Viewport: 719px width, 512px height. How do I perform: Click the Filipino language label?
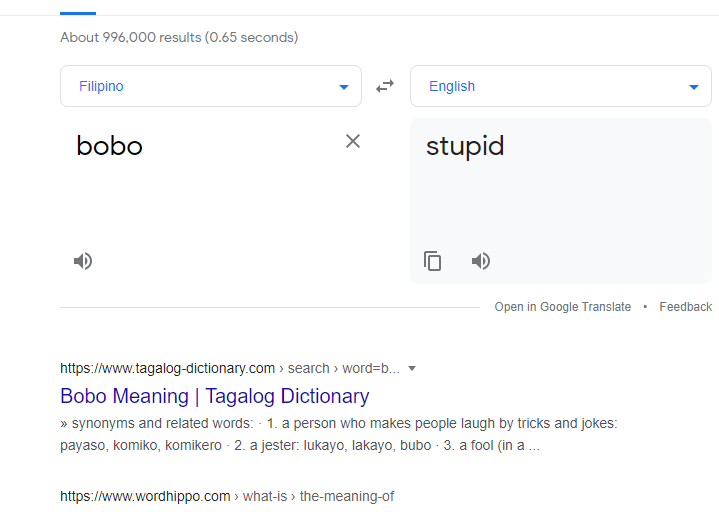pyautogui.click(x=101, y=86)
